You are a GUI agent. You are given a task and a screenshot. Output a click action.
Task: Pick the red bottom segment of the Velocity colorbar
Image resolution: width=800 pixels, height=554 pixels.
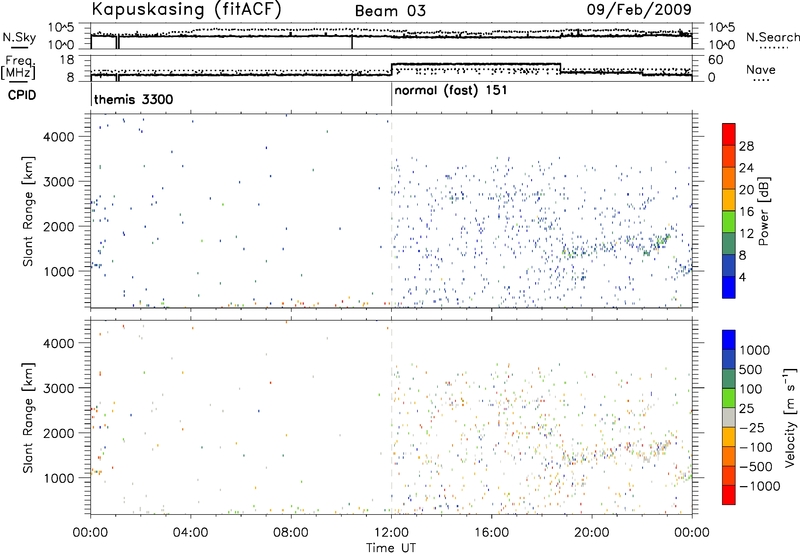(x=729, y=495)
